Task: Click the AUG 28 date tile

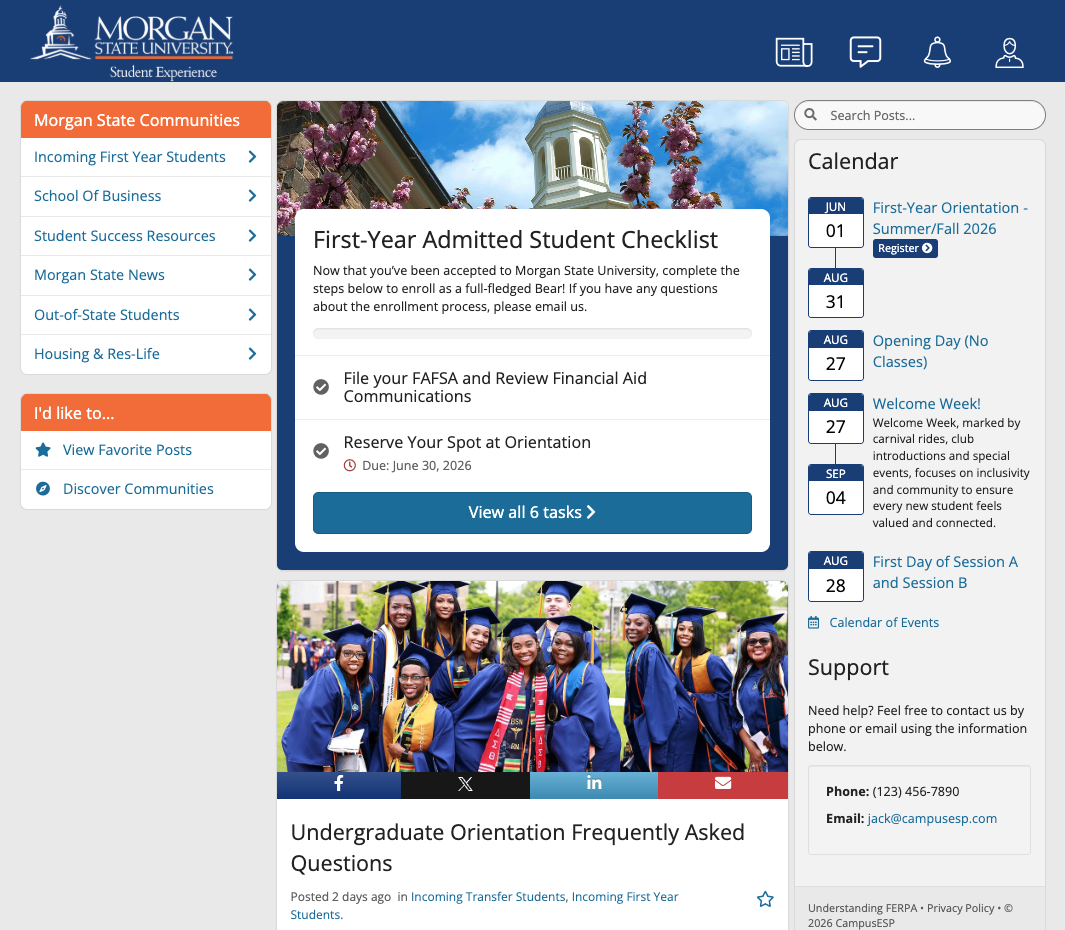Action: [x=835, y=577]
